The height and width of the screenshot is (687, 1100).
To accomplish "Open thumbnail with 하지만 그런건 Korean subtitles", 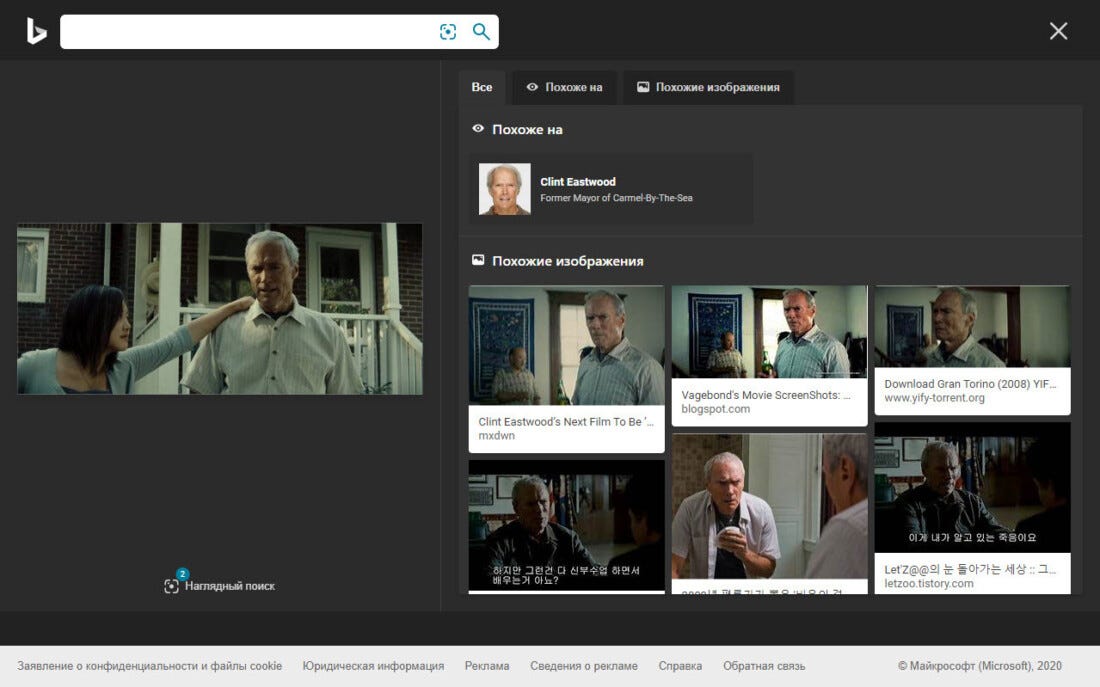I will coord(566,525).
